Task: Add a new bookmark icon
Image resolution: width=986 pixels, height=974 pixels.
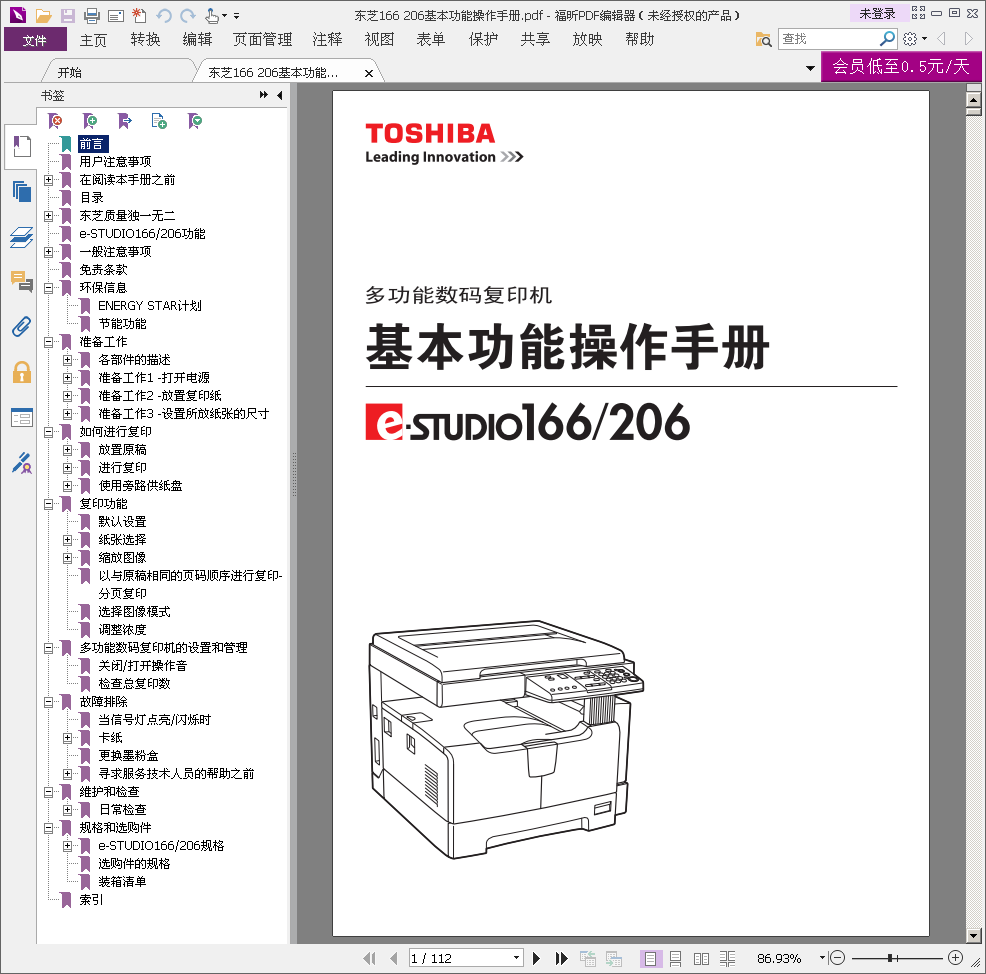Action: (x=90, y=121)
